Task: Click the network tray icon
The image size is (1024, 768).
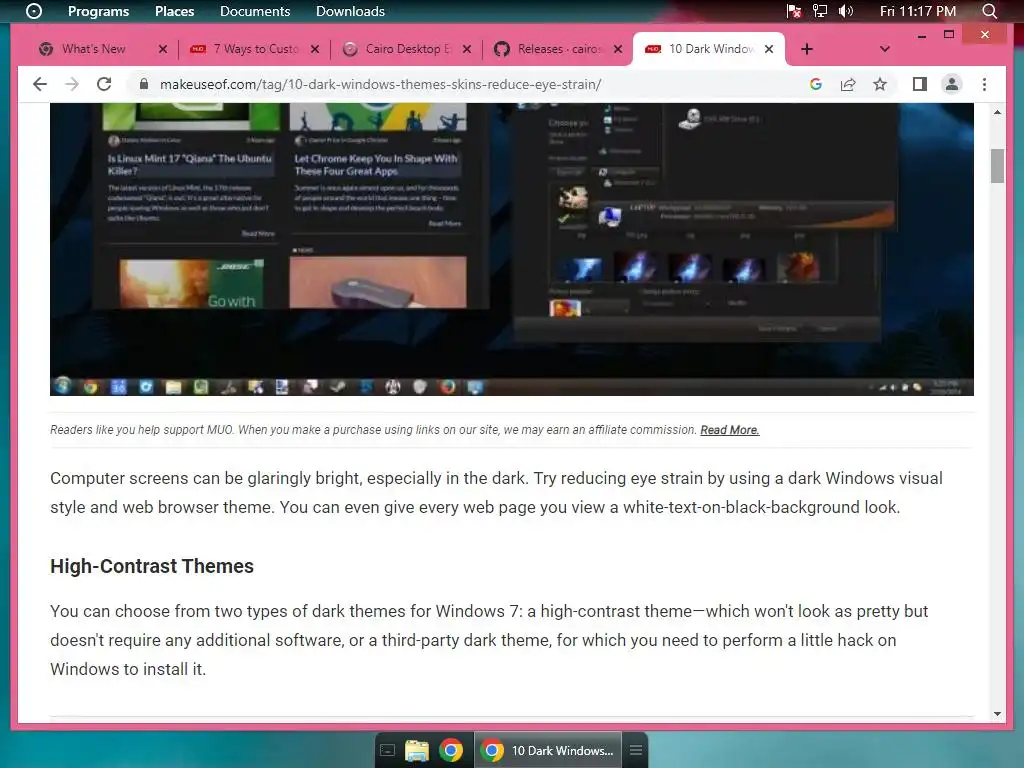Action: (x=819, y=11)
